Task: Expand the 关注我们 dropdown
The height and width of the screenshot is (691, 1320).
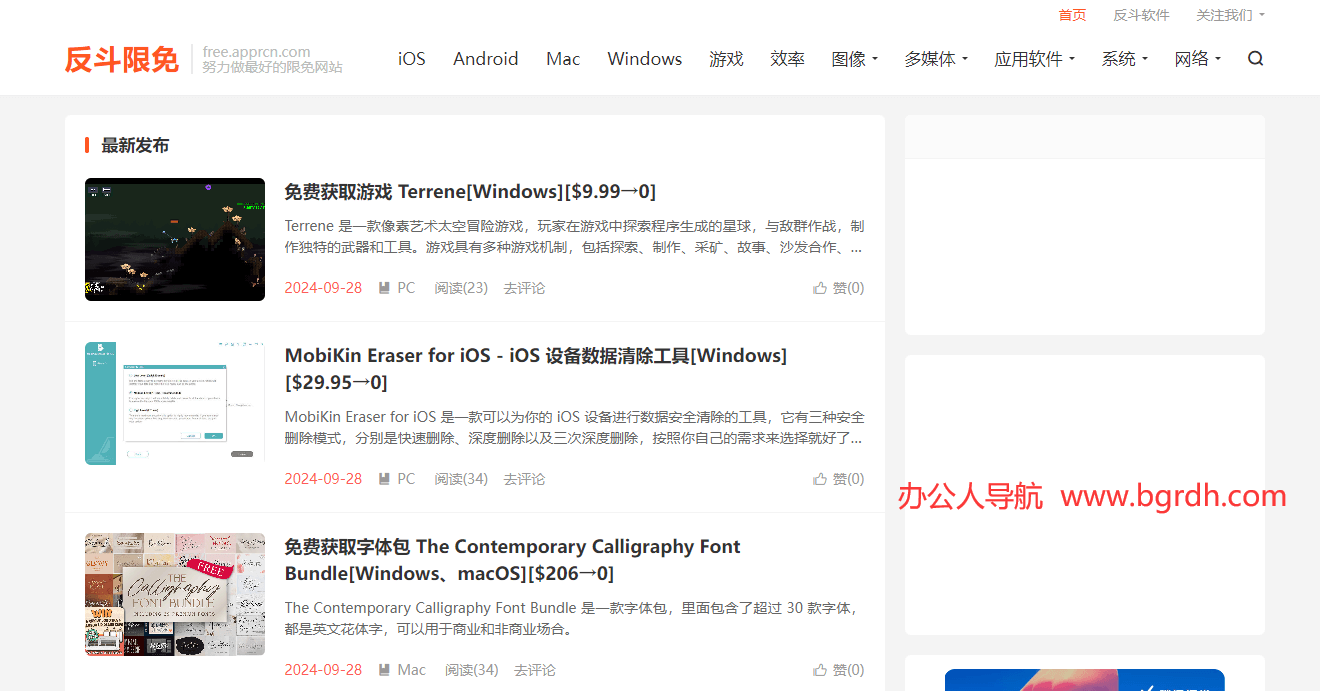Action: [x=1230, y=14]
